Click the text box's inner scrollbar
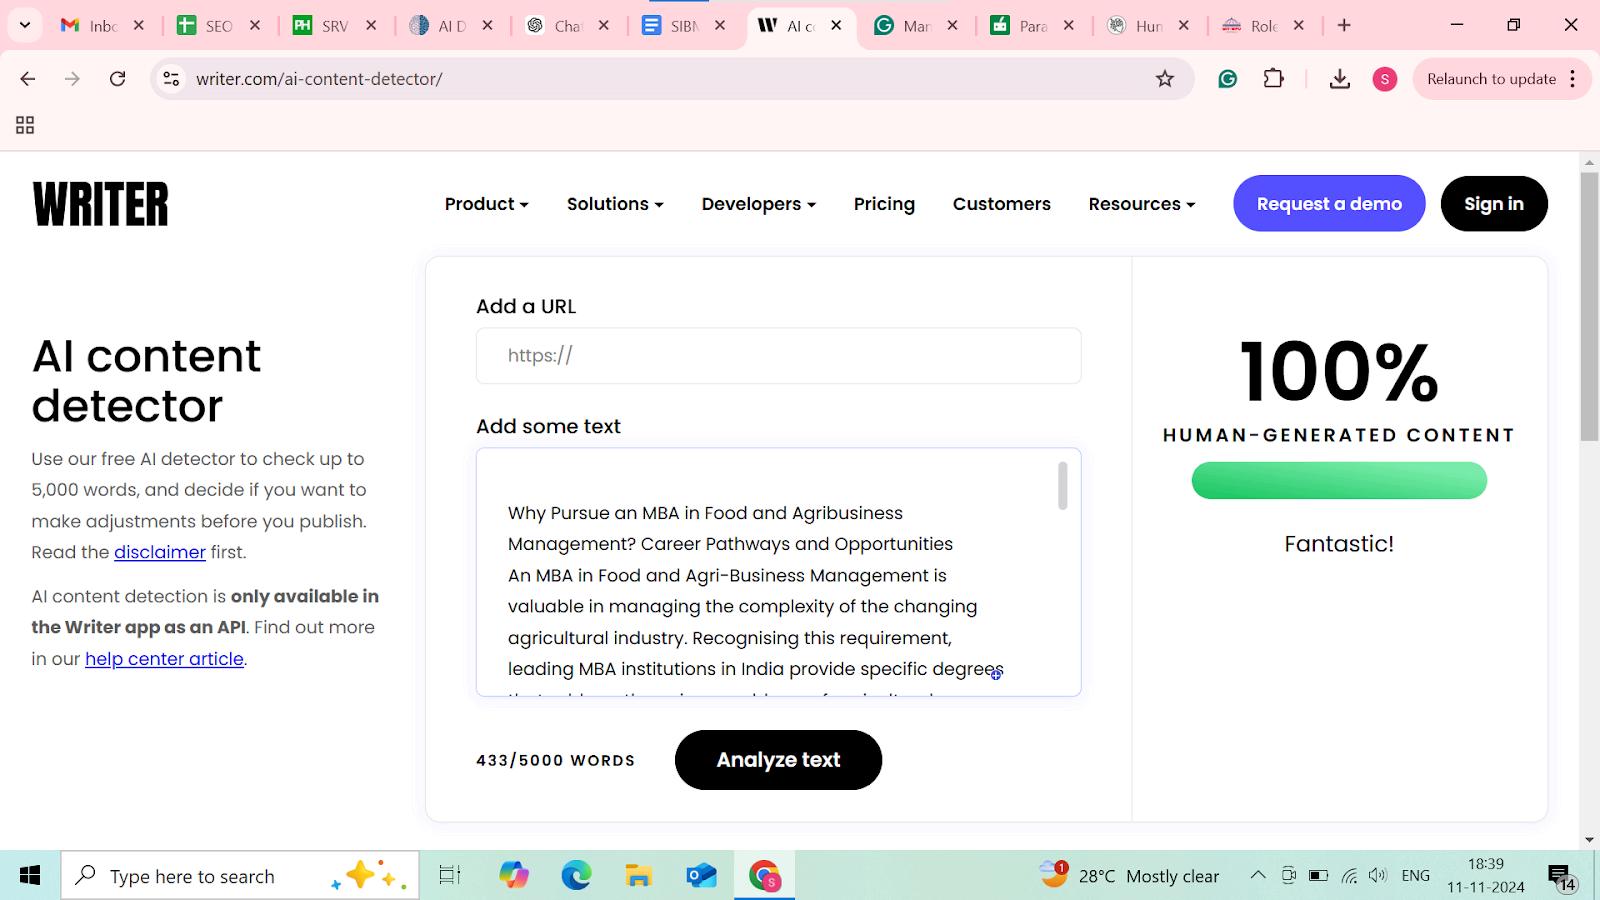 click(x=1062, y=486)
